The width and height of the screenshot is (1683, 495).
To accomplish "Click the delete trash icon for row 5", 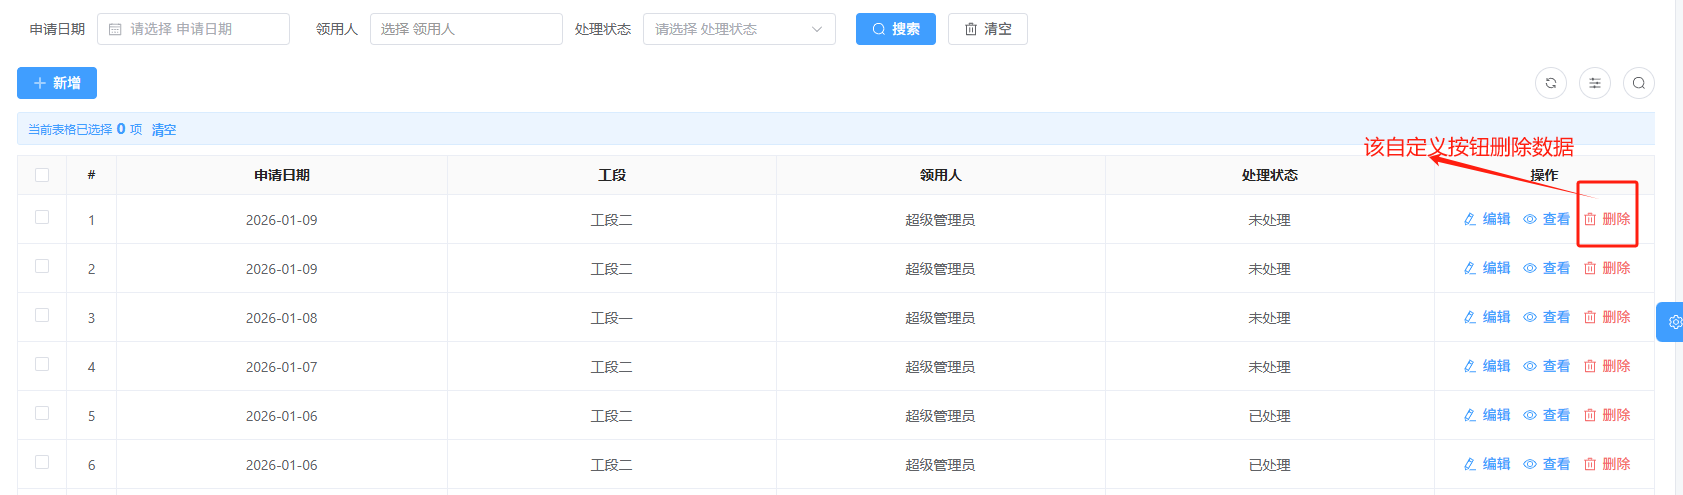I will [1590, 415].
